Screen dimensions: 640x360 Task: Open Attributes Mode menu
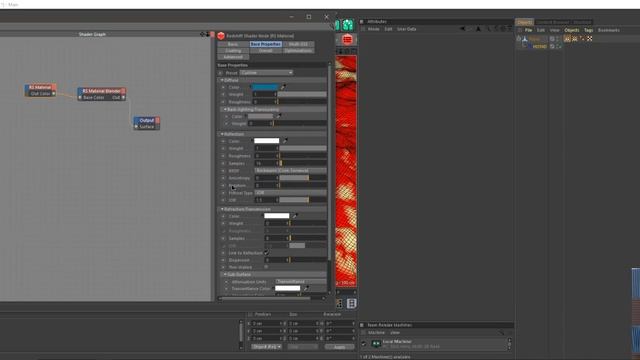[373, 29]
